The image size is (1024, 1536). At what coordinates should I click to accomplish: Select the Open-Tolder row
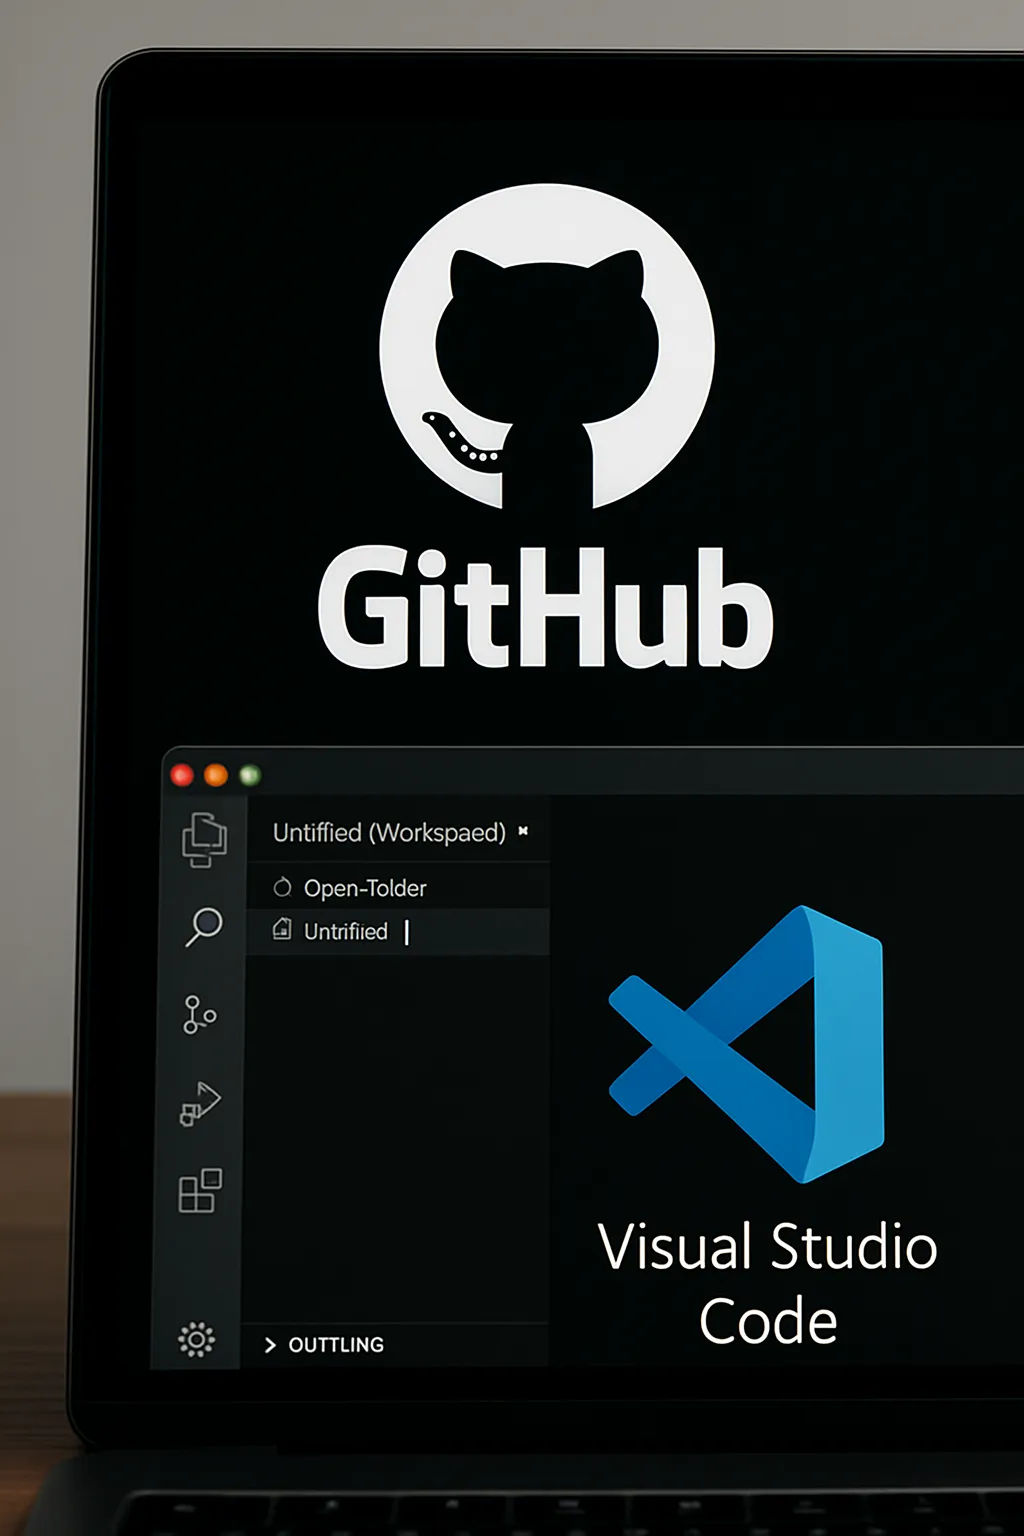click(x=398, y=887)
